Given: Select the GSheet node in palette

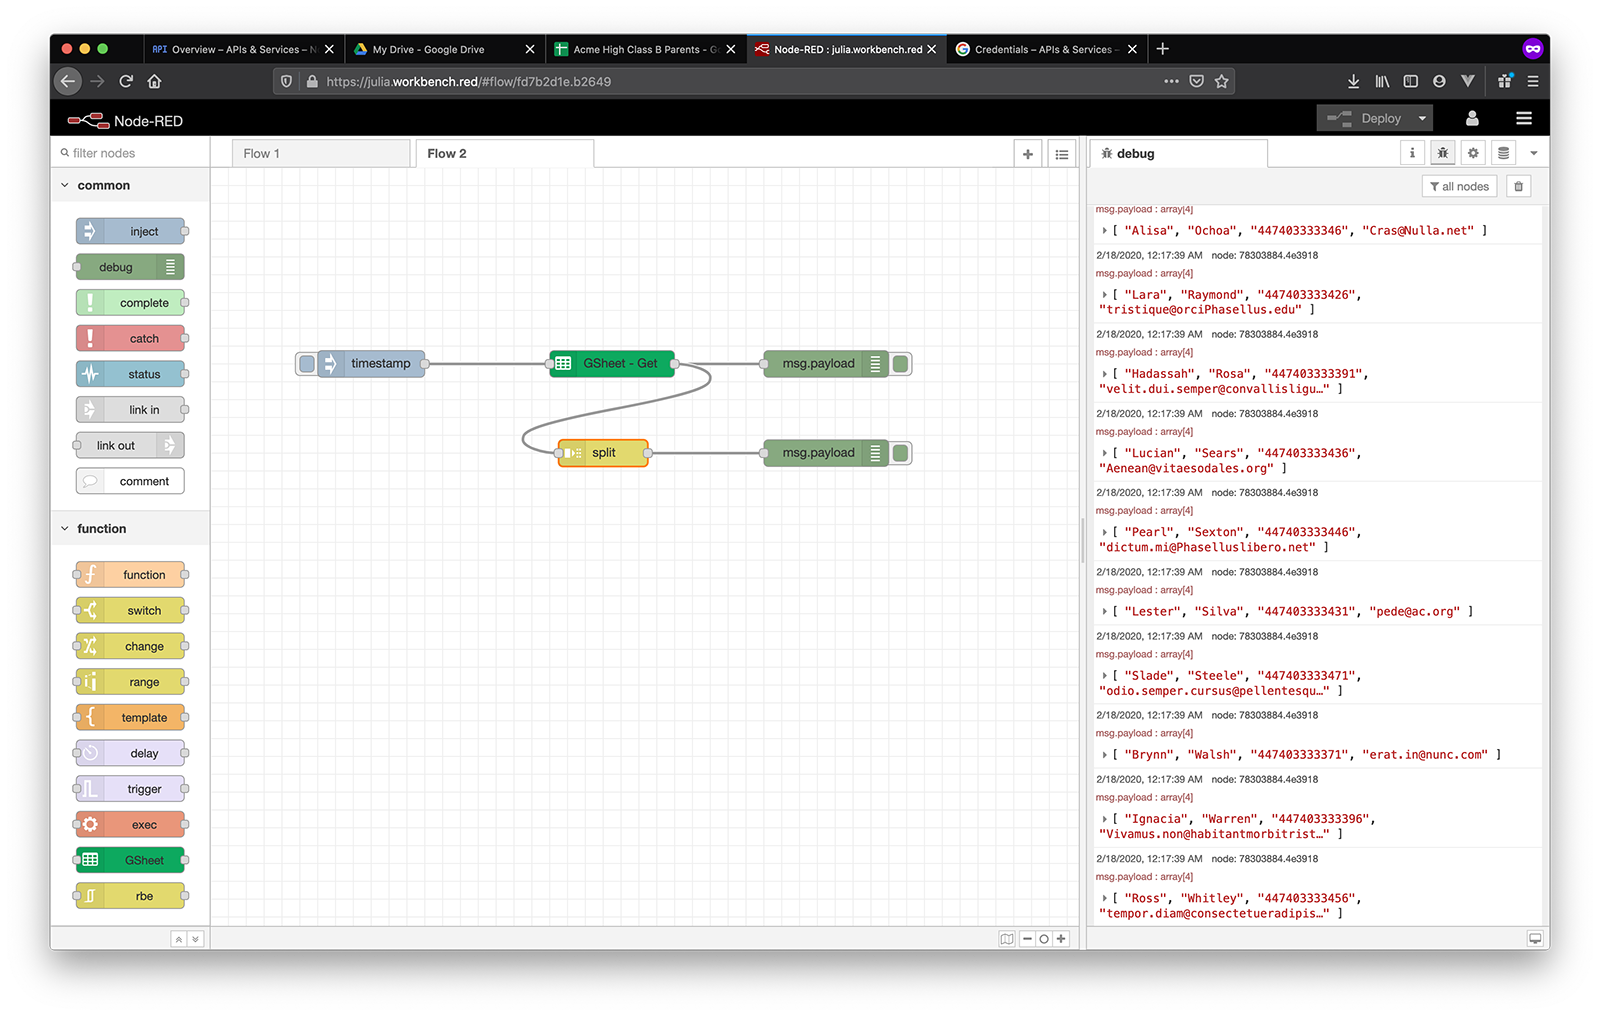Looking at the screenshot, I should [x=130, y=860].
